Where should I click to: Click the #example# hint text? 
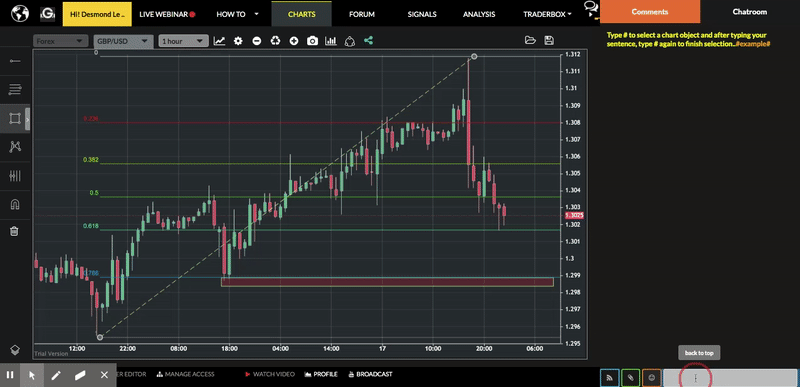[x=753, y=44]
